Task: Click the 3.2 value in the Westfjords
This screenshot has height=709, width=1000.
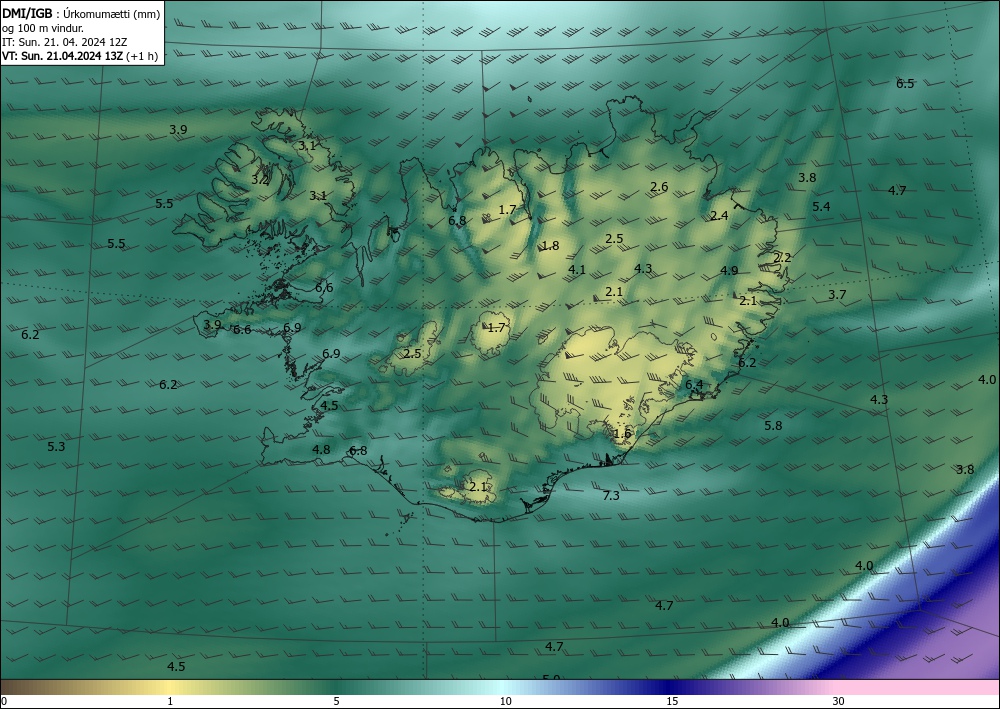Action: coord(260,180)
